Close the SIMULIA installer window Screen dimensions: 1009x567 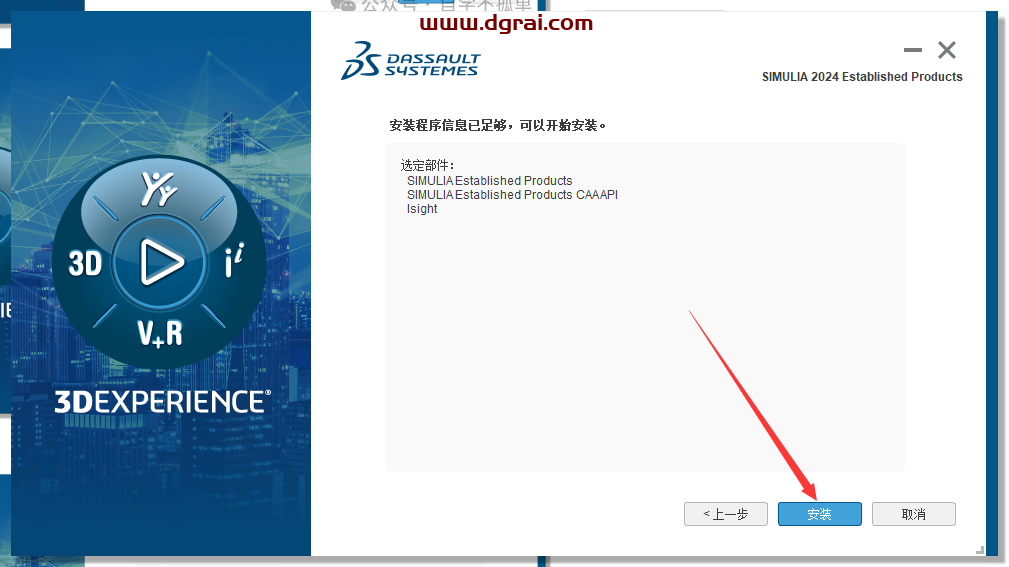947,50
